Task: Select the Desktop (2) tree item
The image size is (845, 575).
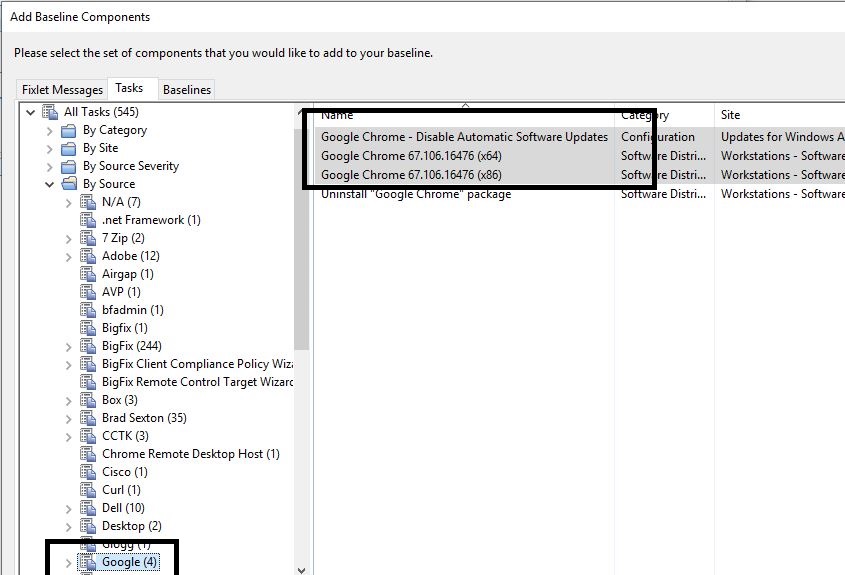Action: [131, 525]
